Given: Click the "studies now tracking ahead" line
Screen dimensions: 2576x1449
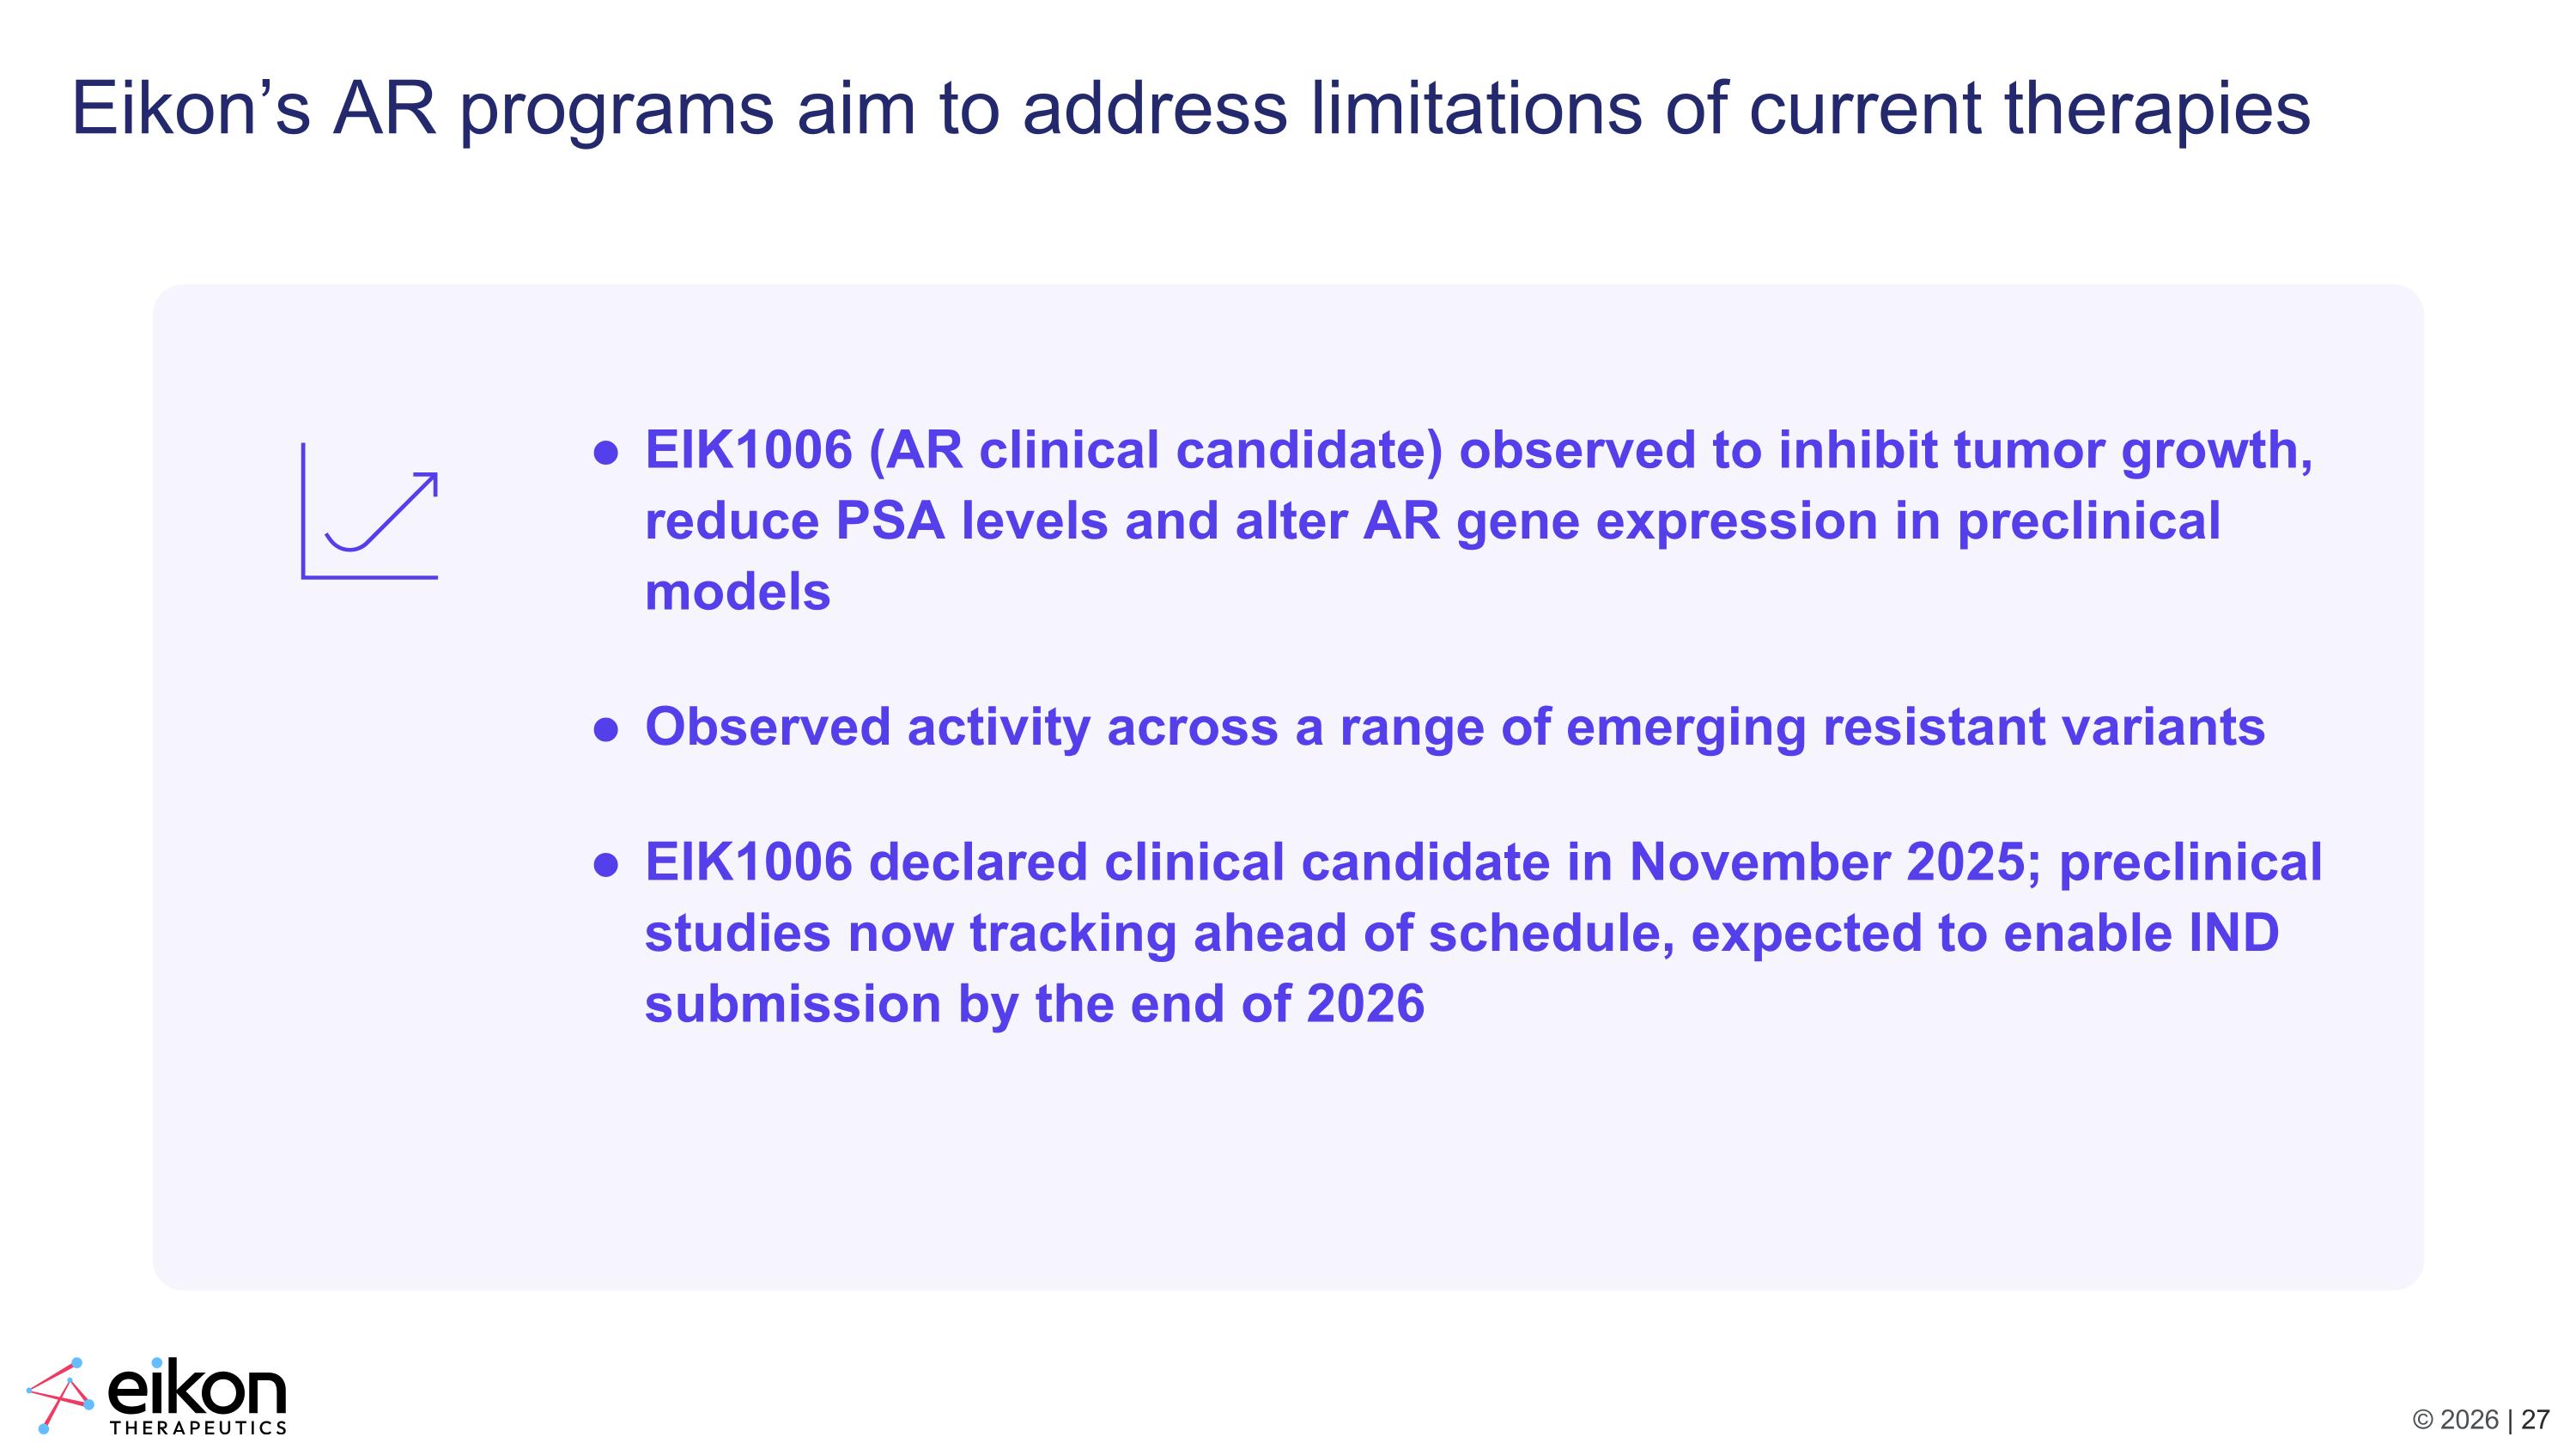Looking at the screenshot, I should pos(1462,934).
